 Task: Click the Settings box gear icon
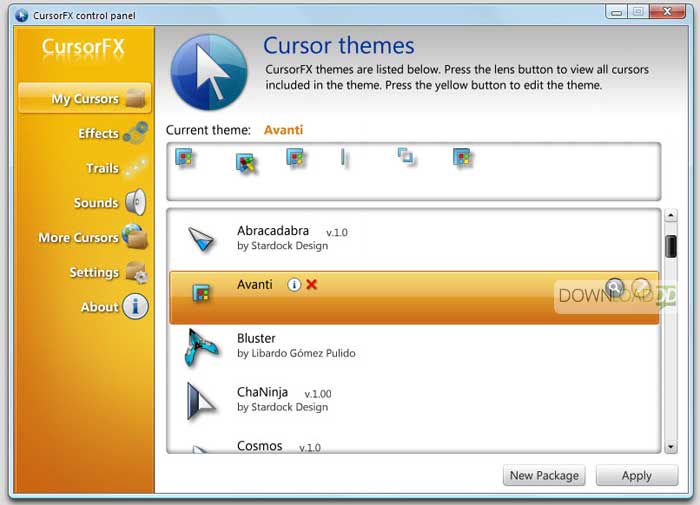coord(136,272)
